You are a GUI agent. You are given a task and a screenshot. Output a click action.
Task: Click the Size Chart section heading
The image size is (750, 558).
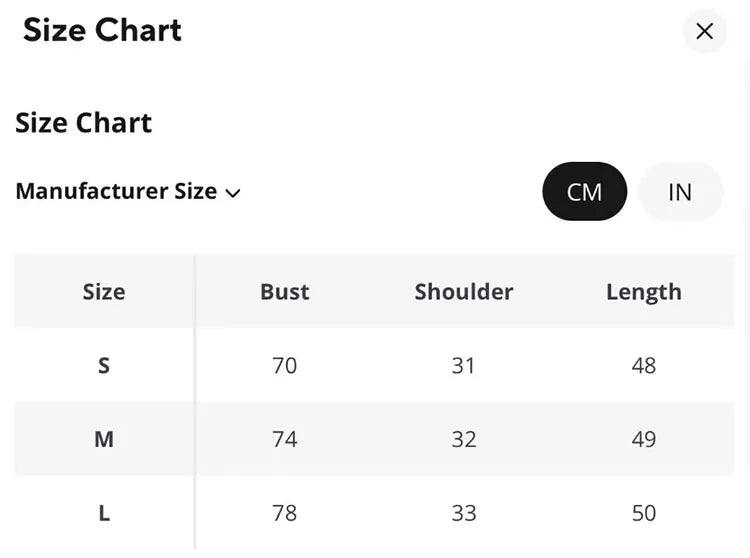pyautogui.click(x=84, y=123)
